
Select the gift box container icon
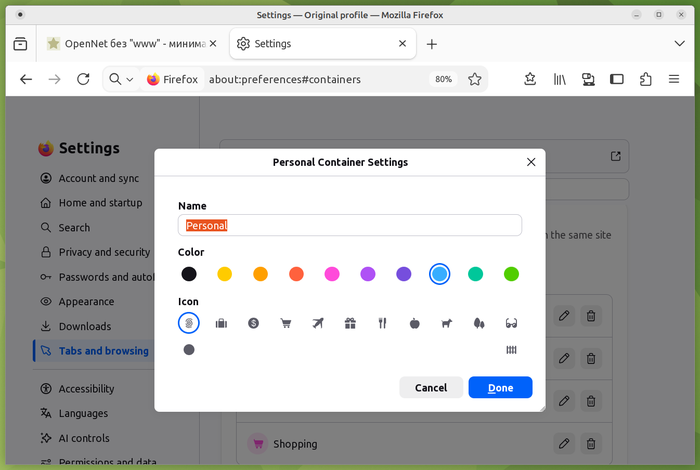[350, 323]
